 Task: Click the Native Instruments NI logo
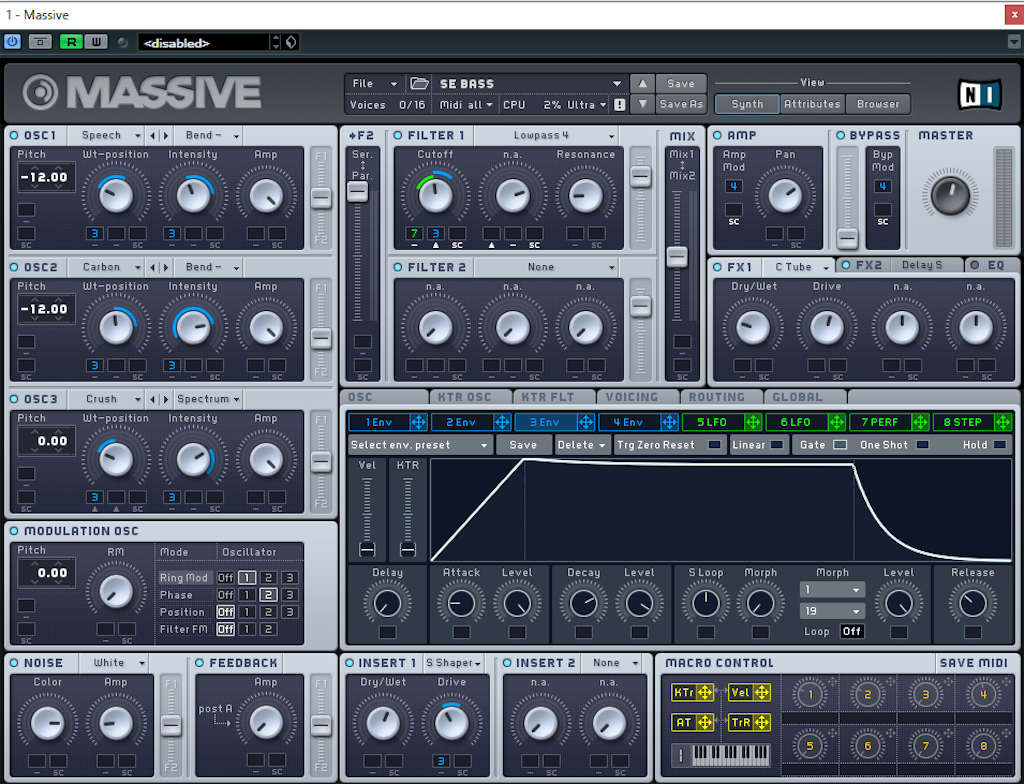click(978, 95)
